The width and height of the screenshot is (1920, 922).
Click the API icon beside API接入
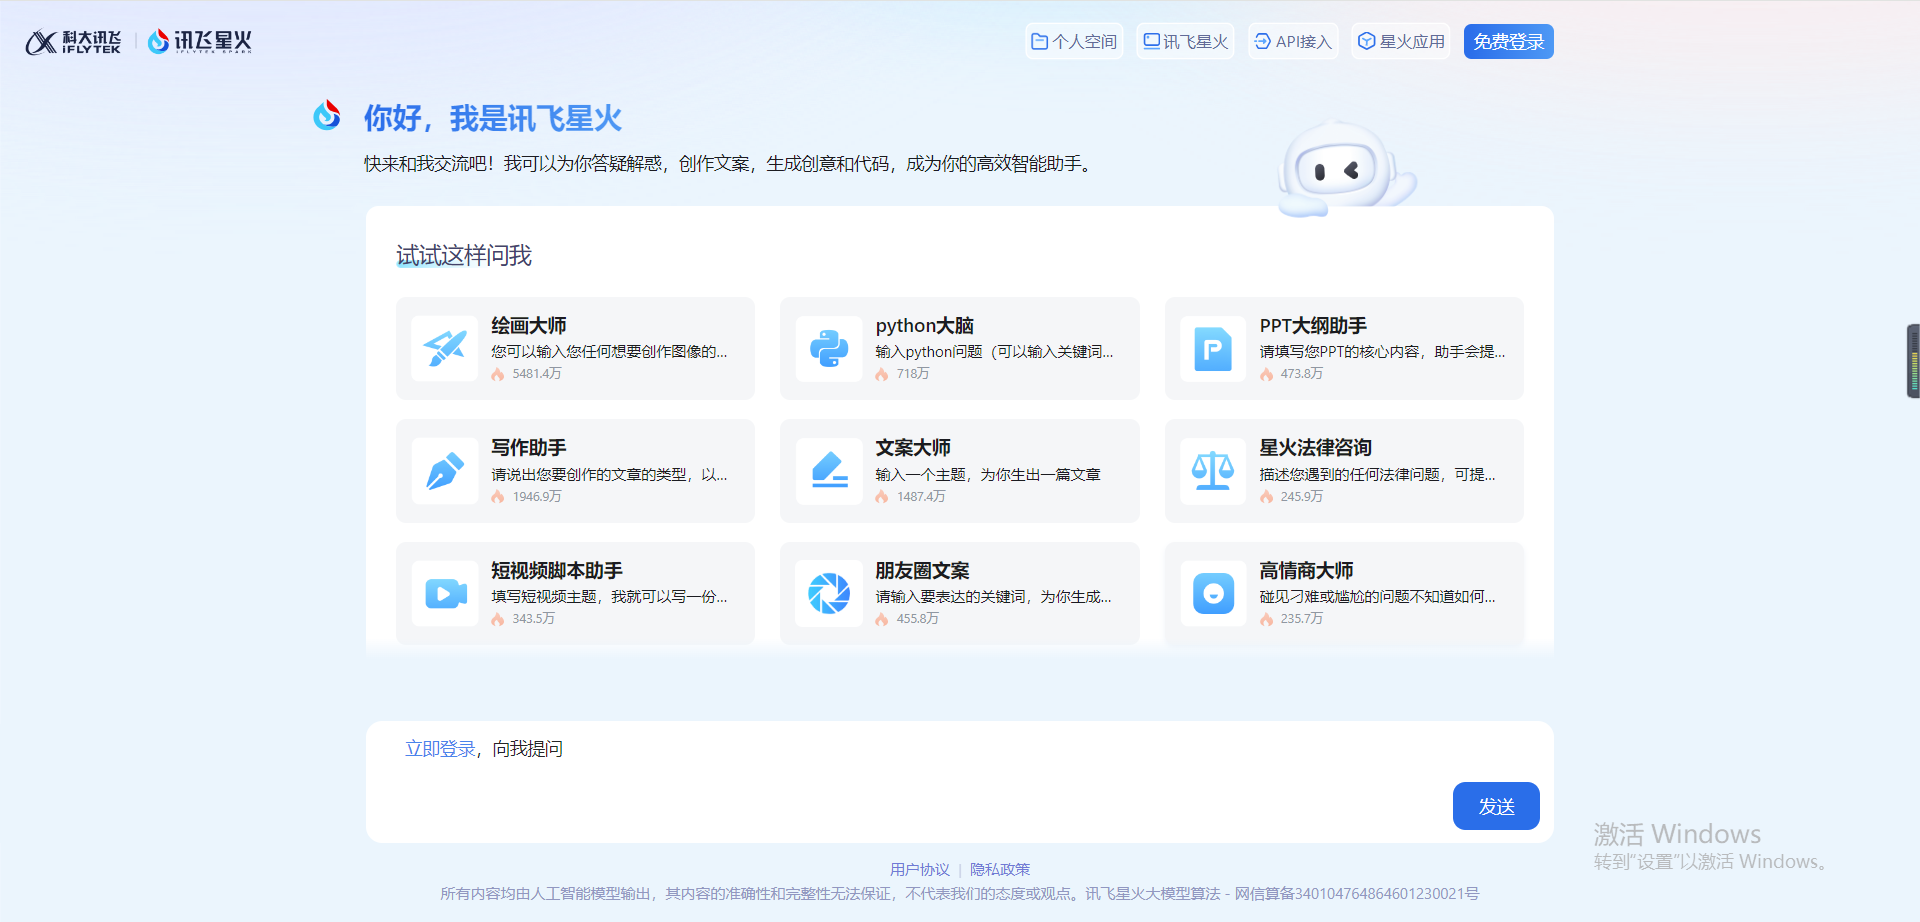click(1263, 41)
